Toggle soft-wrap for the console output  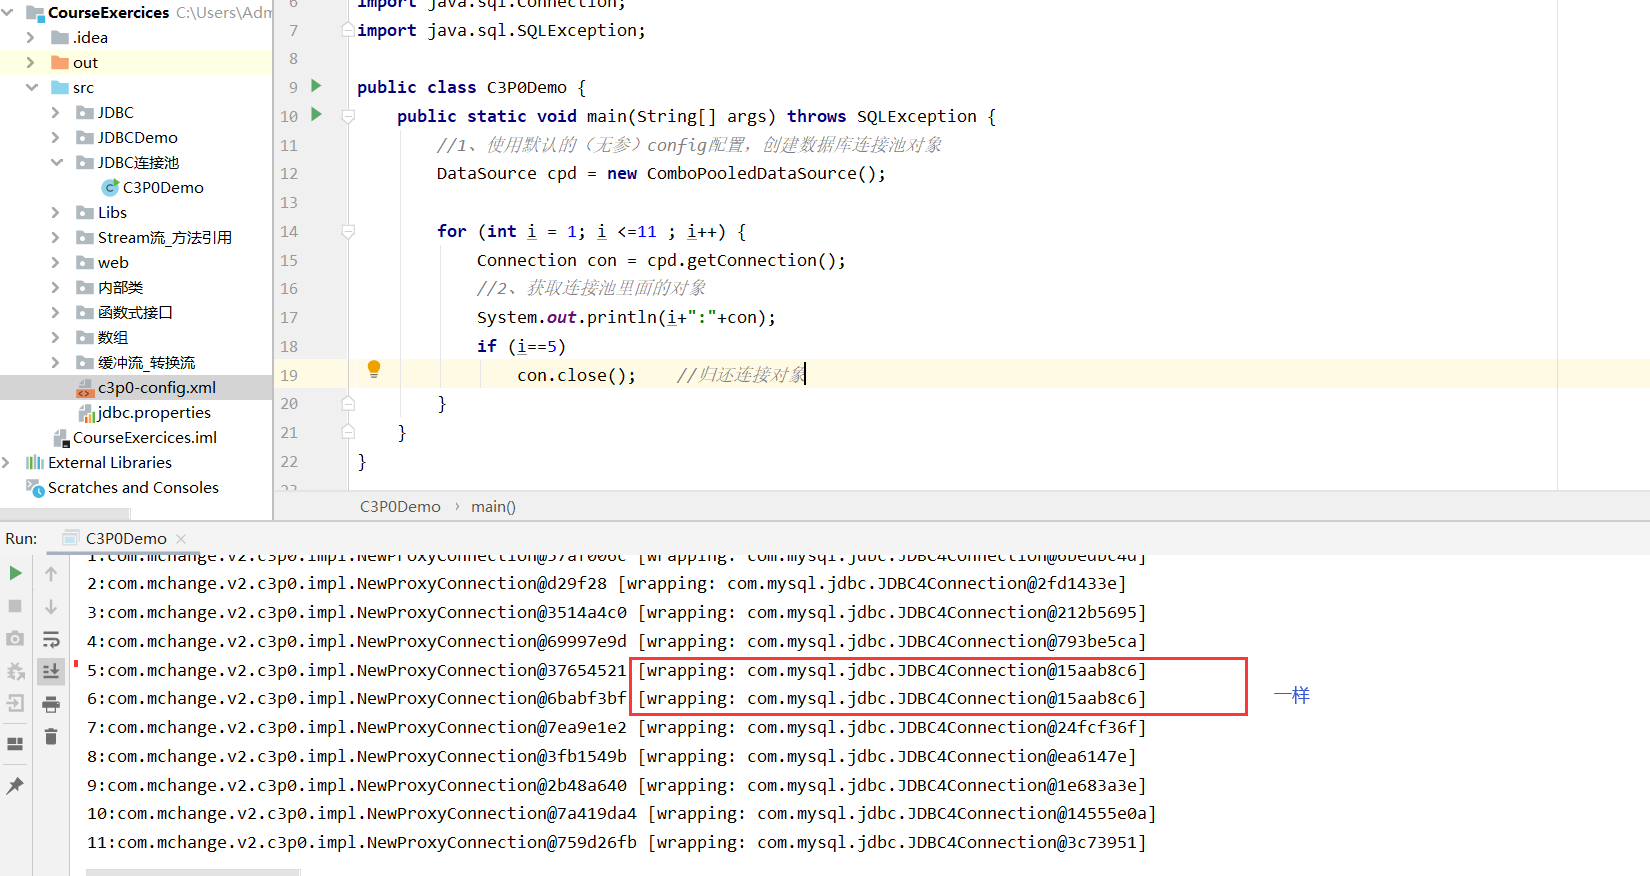51,639
